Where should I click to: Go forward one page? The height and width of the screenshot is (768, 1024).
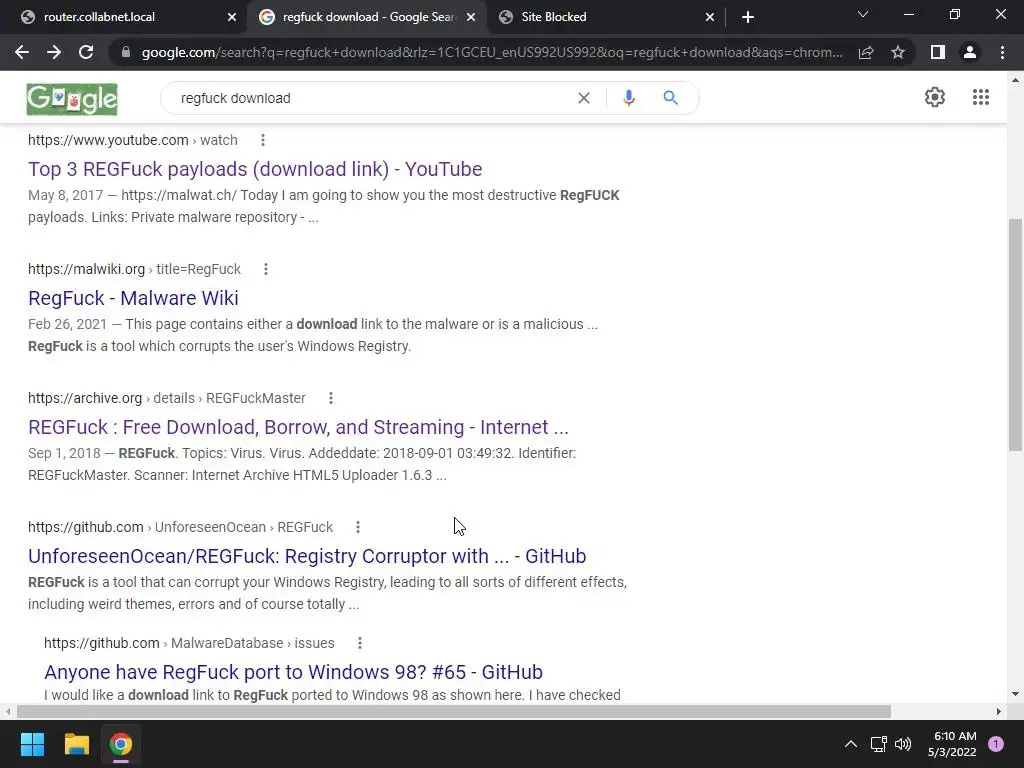click(54, 52)
